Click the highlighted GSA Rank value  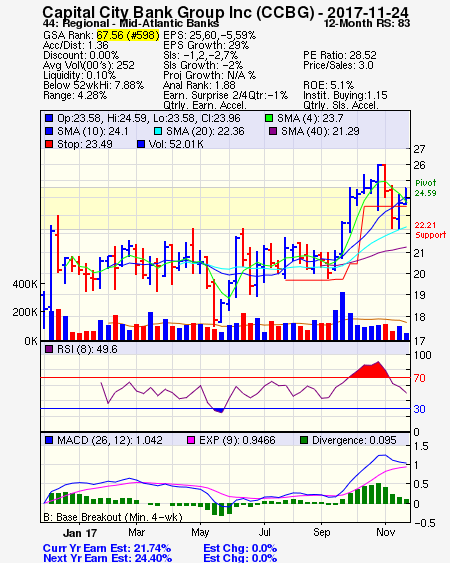[128, 35]
